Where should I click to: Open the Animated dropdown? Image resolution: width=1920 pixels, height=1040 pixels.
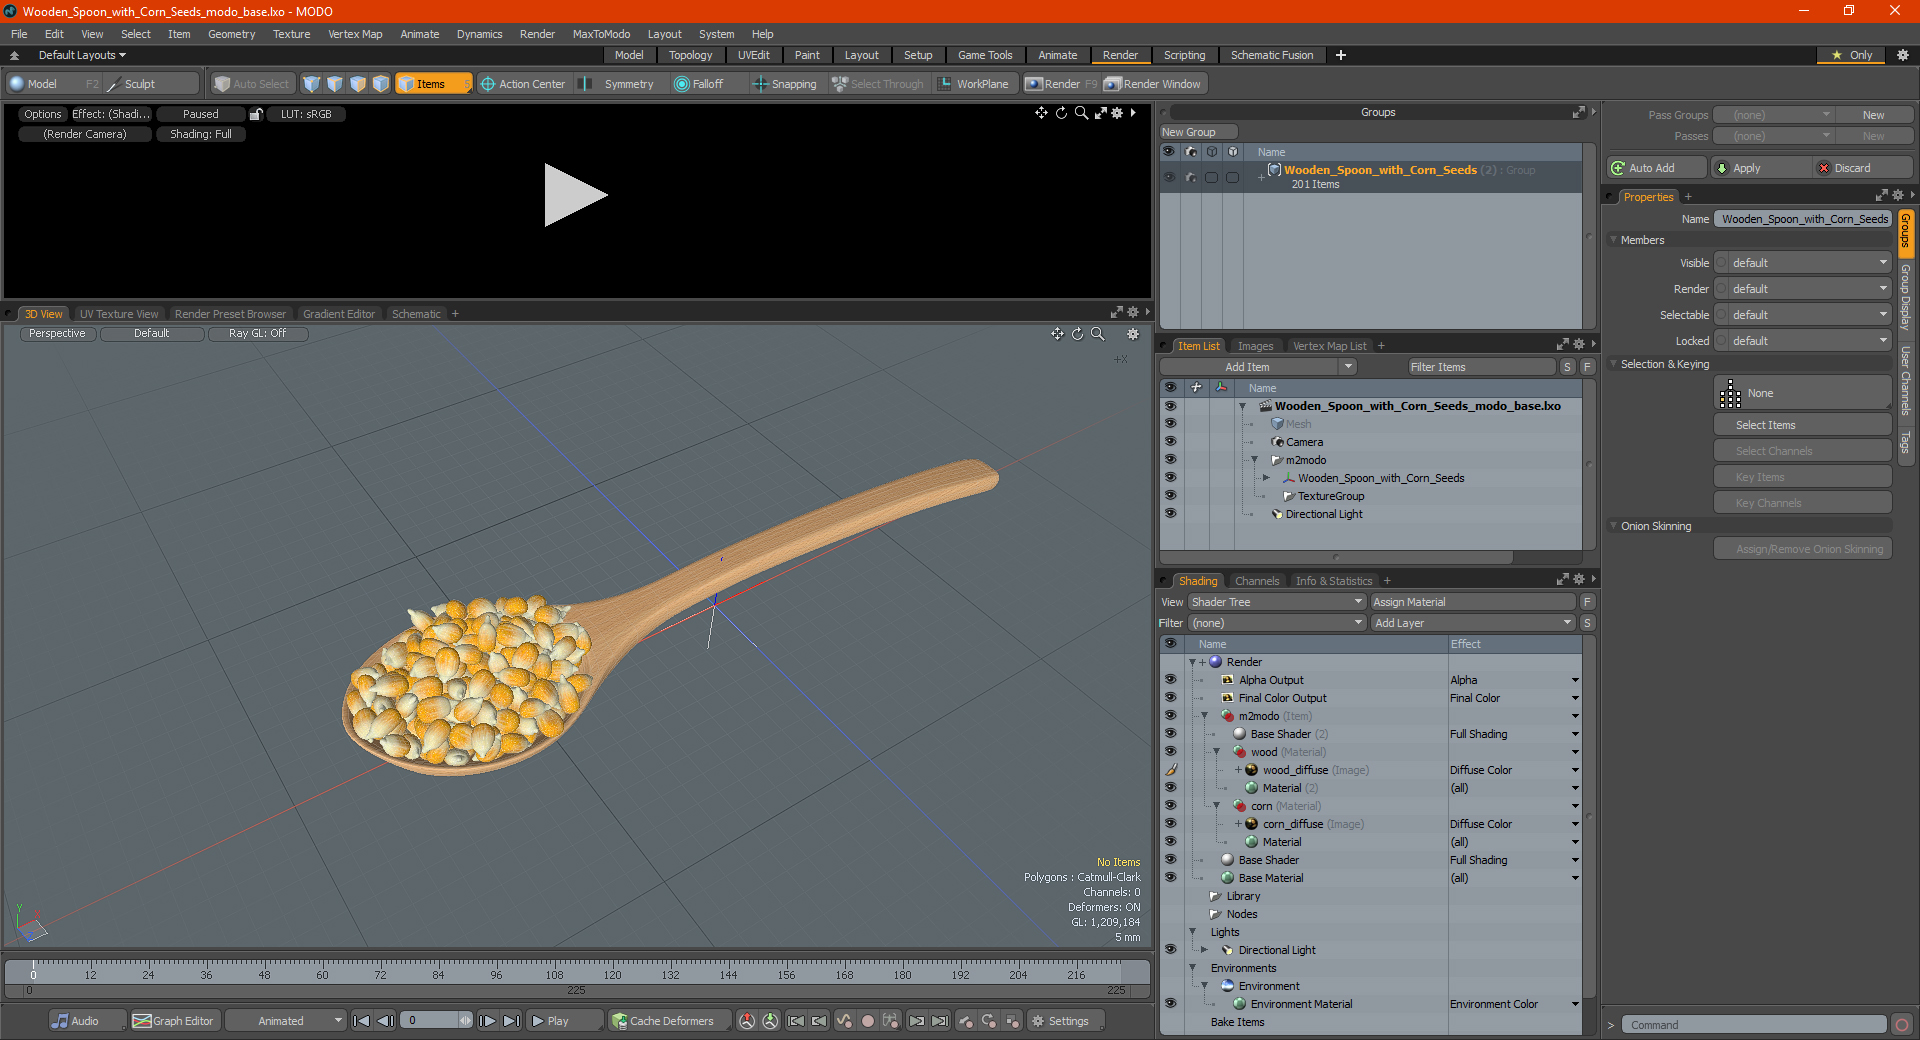click(286, 1021)
